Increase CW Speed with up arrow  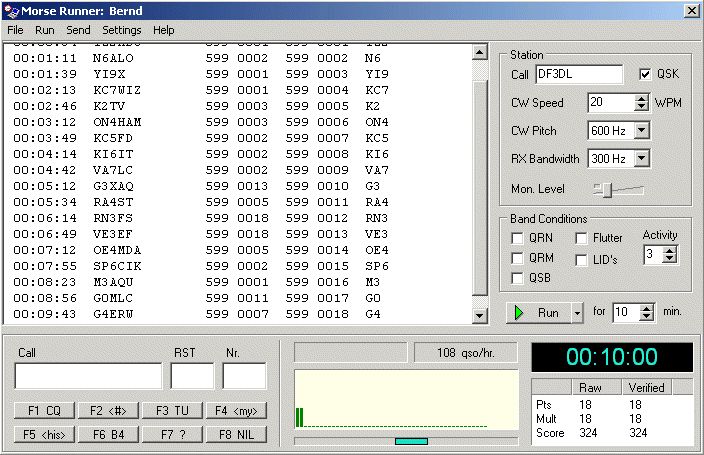click(x=641, y=98)
